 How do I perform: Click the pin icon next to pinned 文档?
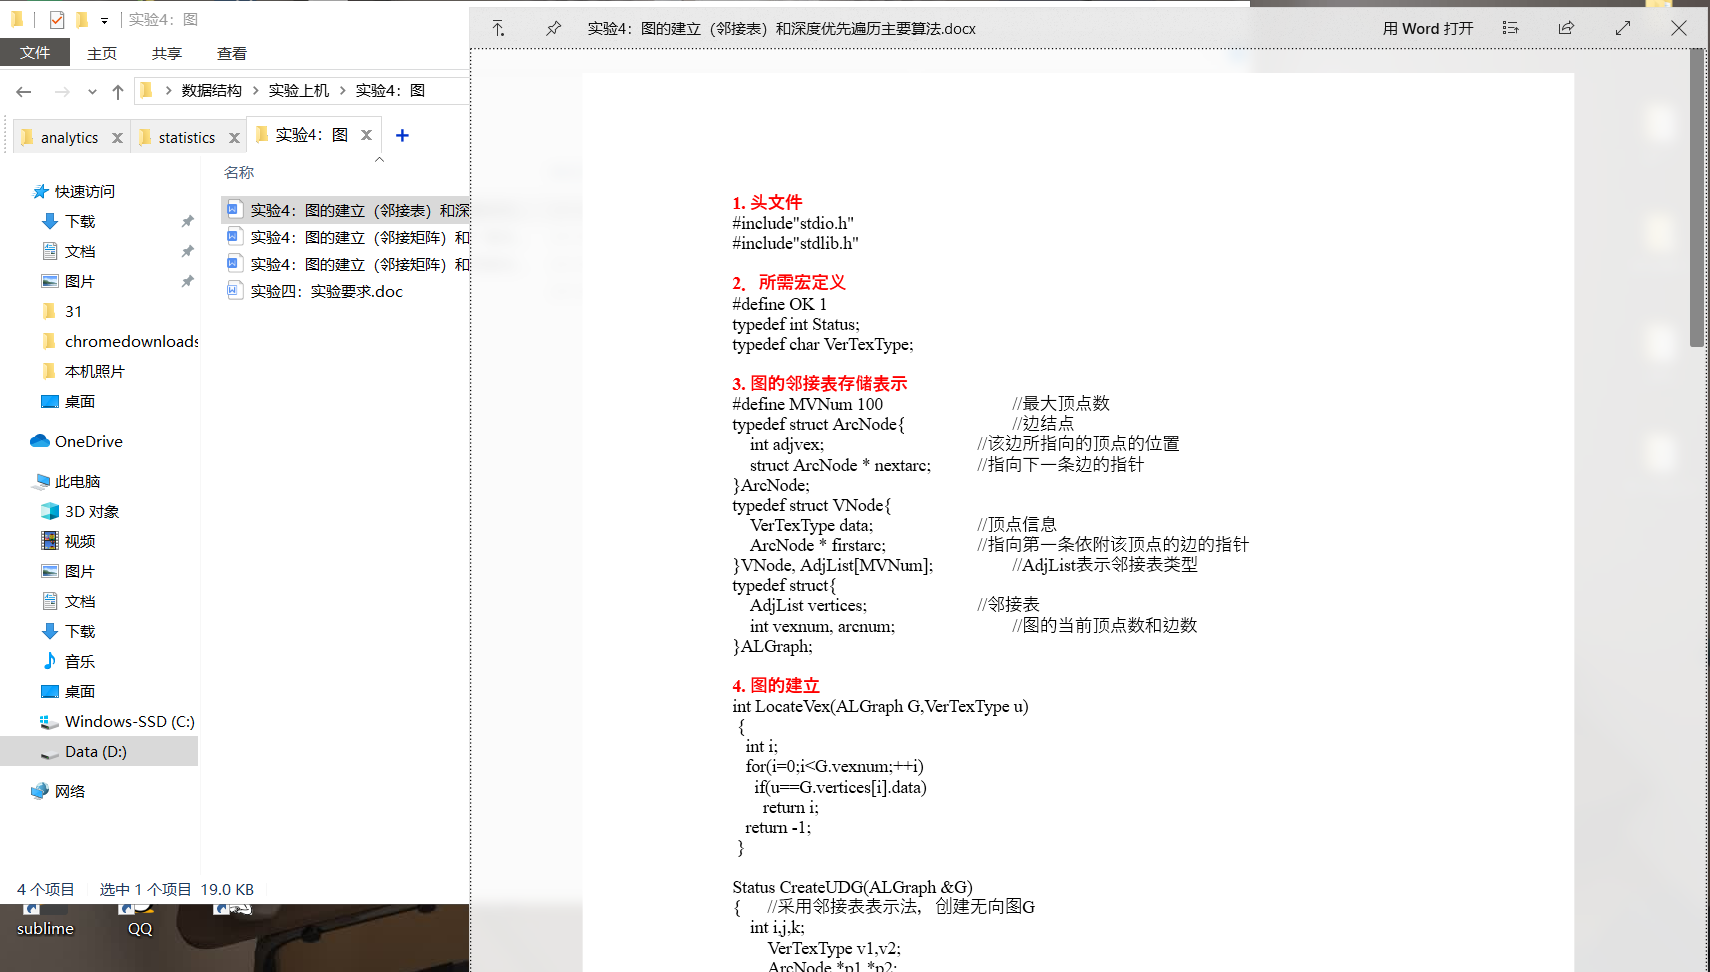coord(187,251)
